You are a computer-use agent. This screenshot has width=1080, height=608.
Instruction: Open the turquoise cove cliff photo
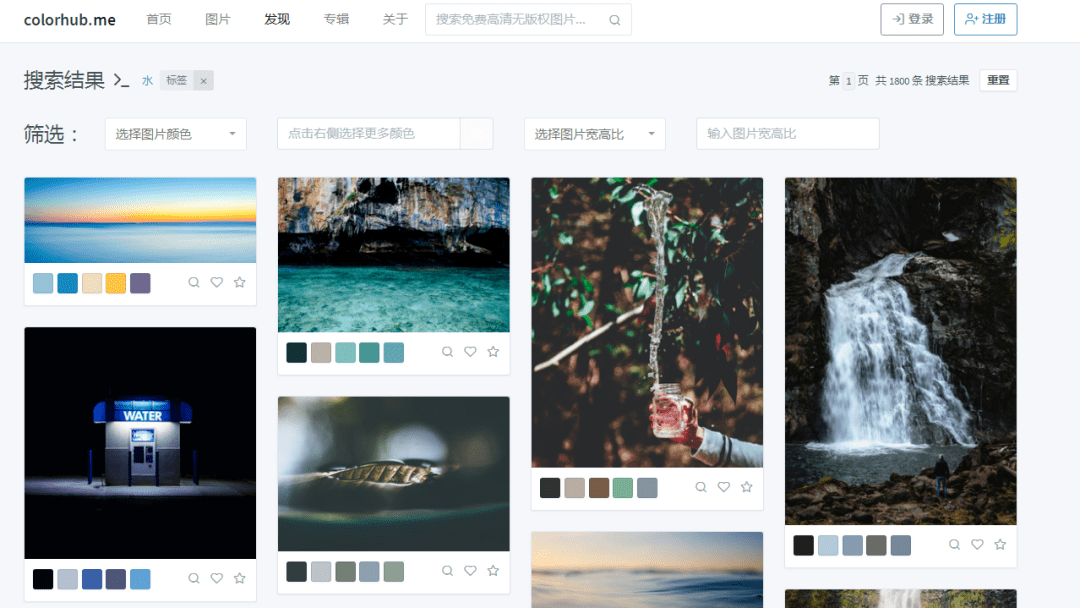tap(393, 255)
